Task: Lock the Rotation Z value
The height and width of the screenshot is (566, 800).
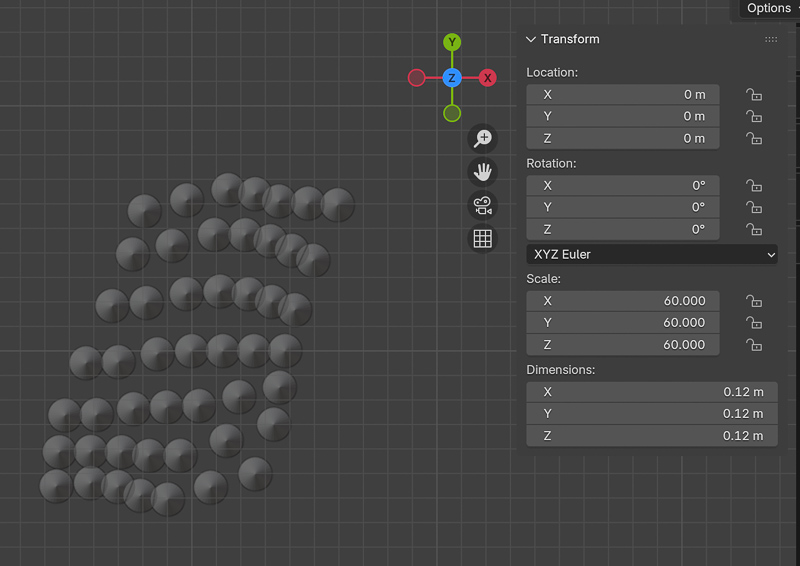Action: 754,230
